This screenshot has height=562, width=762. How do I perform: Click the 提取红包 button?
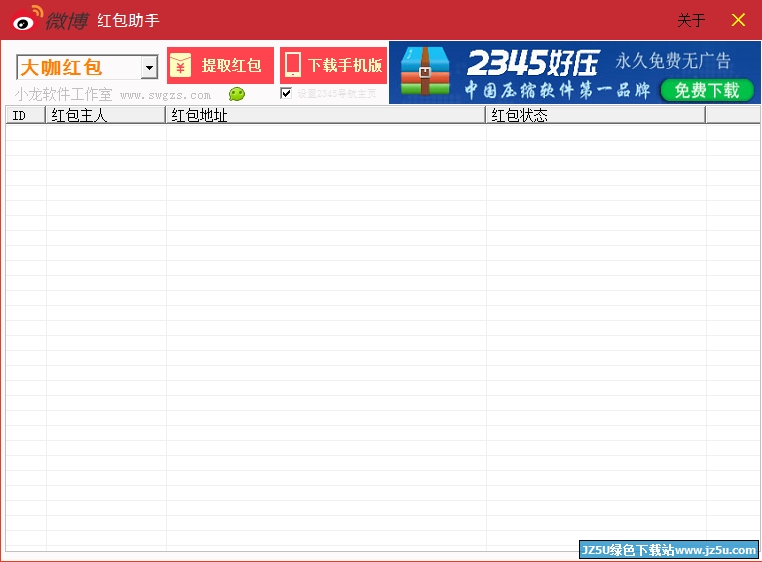(221, 66)
